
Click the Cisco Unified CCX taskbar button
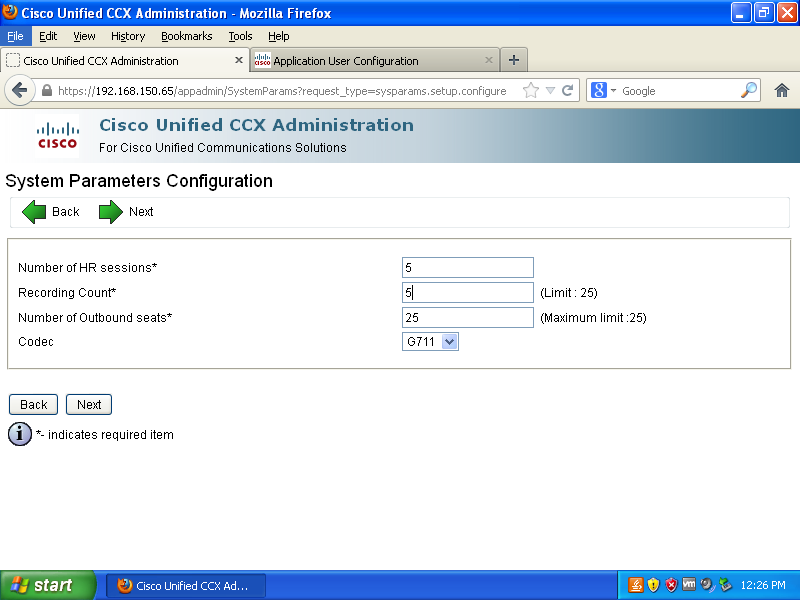click(186, 585)
